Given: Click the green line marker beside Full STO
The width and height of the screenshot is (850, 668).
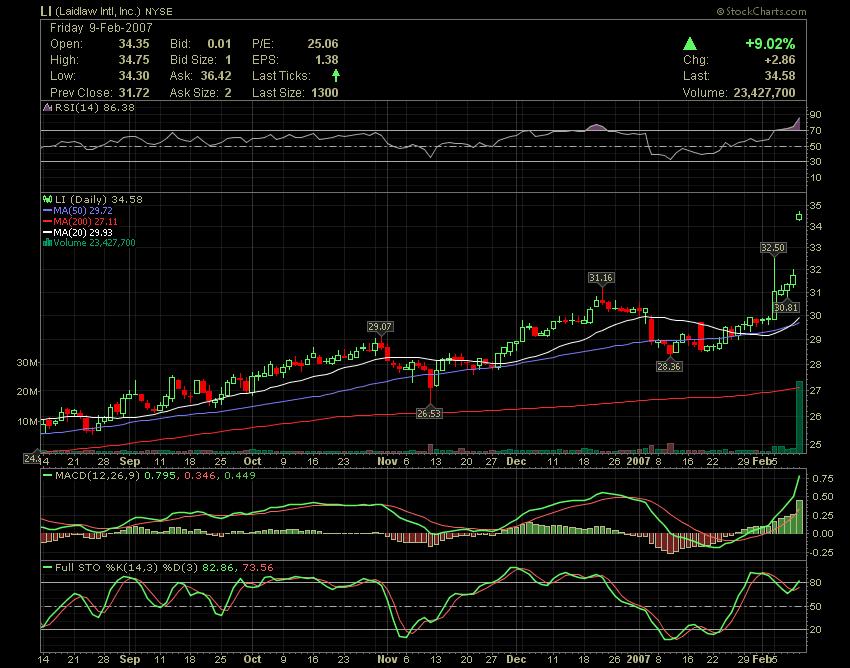Looking at the screenshot, I should click(x=48, y=568).
